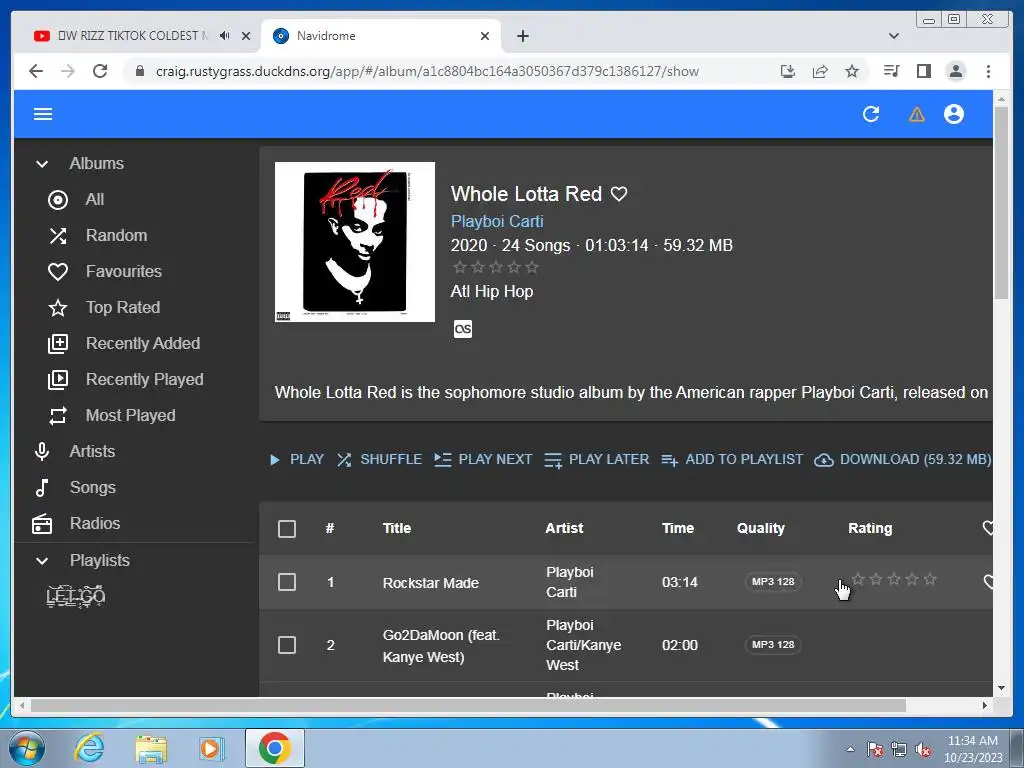This screenshot has height=768, width=1024.
Task: Click the SHUFFLE button
Action: coord(379,460)
